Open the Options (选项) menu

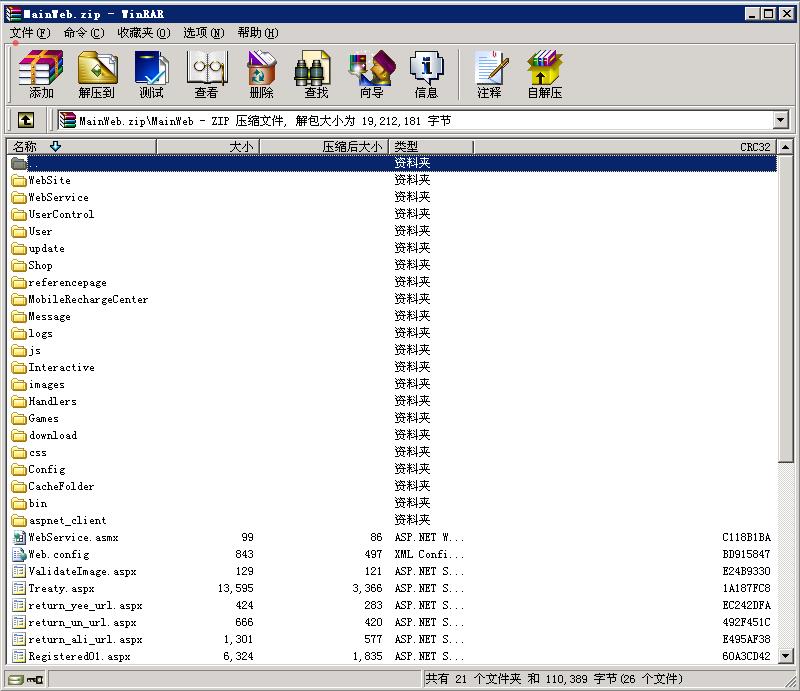[x=204, y=33]
